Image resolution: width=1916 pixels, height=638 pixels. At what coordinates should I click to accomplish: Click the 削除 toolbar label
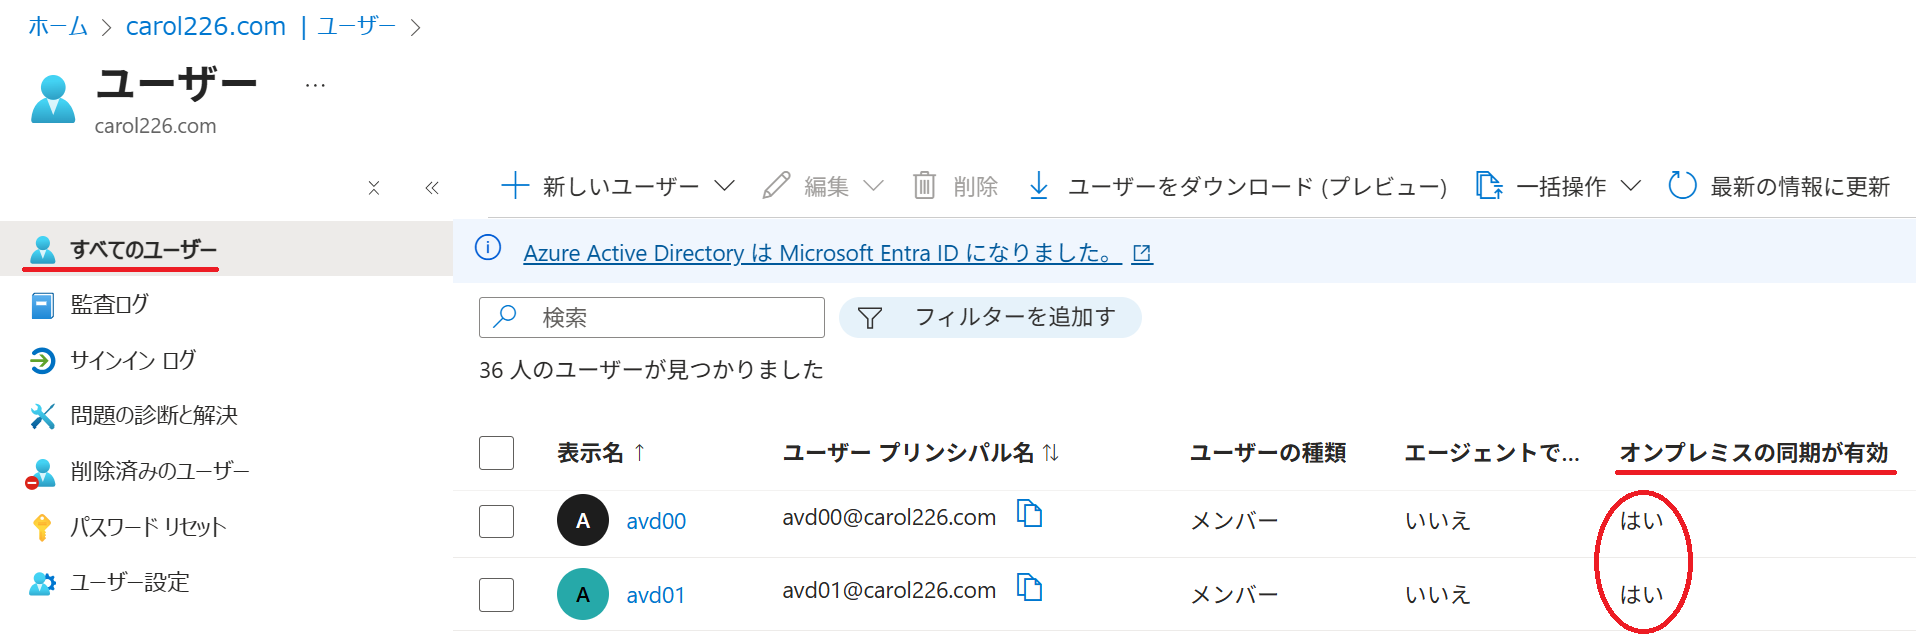pyautogui.click(x=976, y=187)
